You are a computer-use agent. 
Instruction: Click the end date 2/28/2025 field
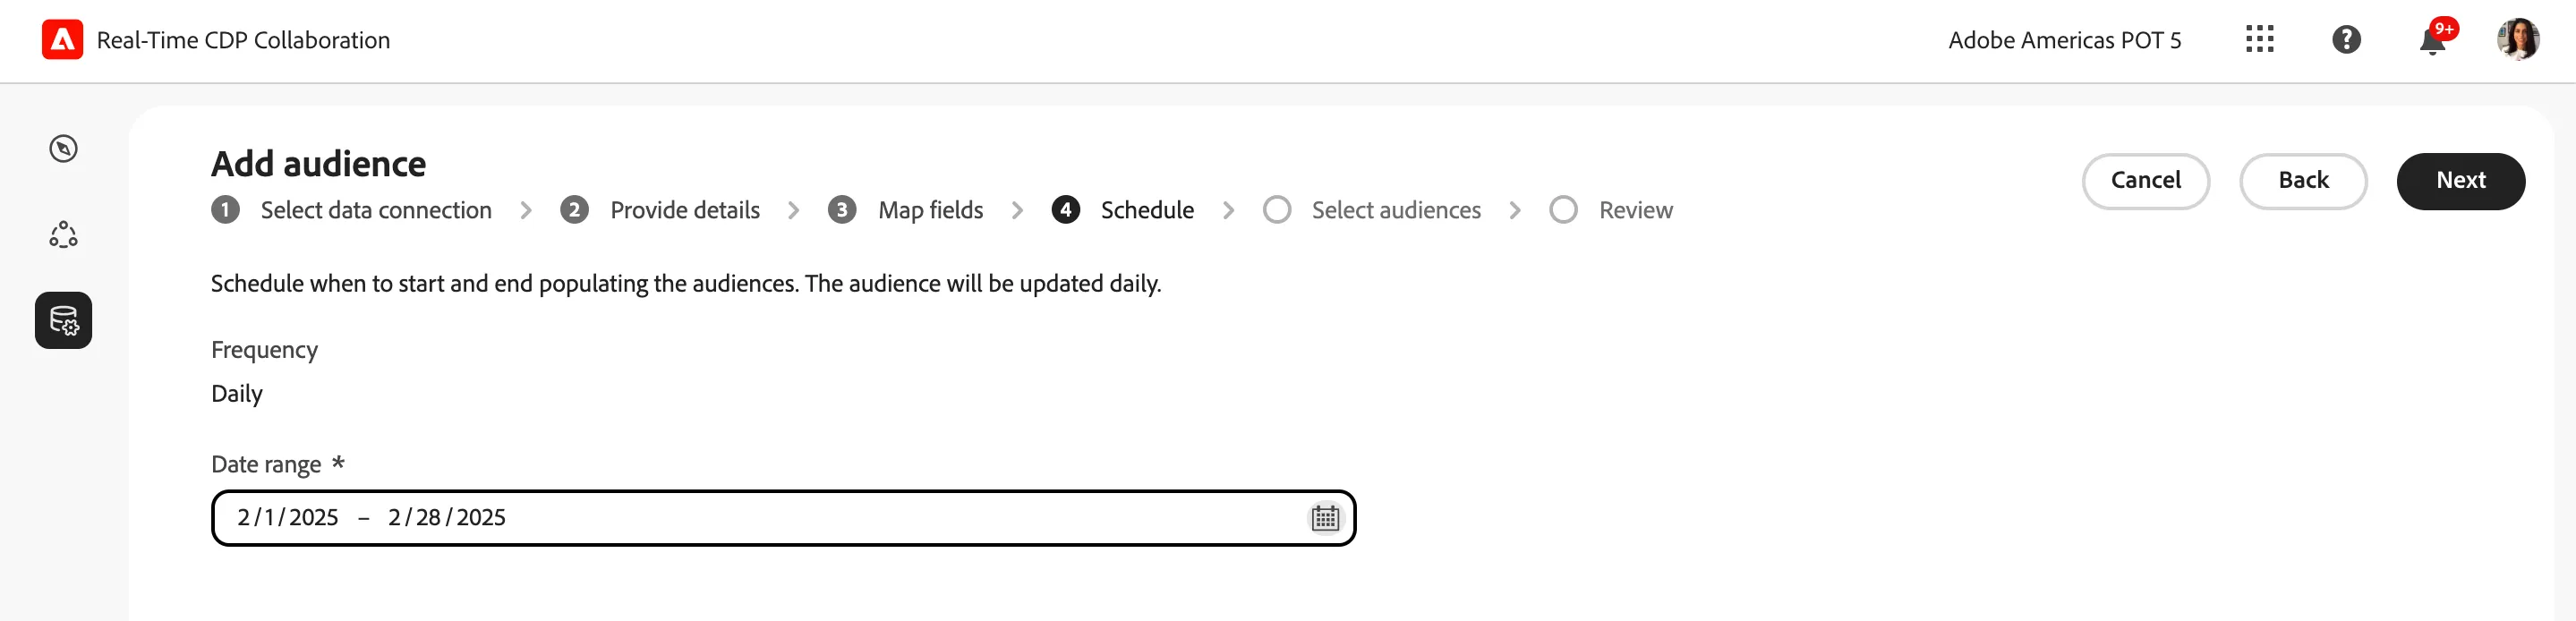coord(447,518)
